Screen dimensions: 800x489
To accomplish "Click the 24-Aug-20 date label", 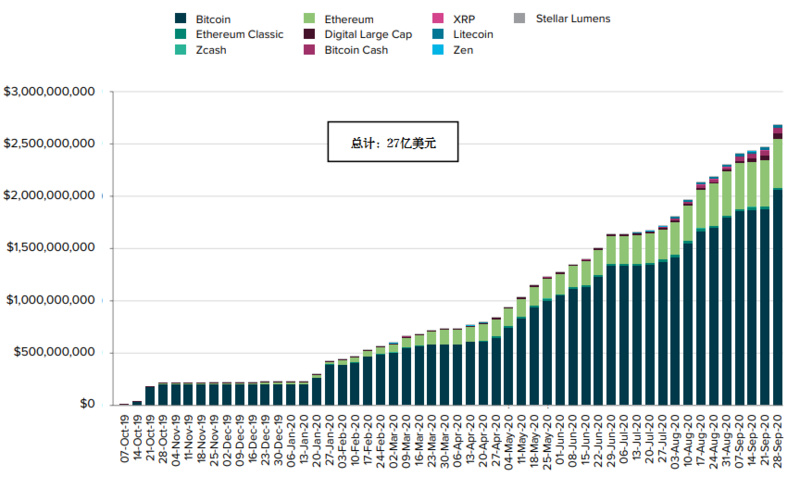I will point(713,441).
